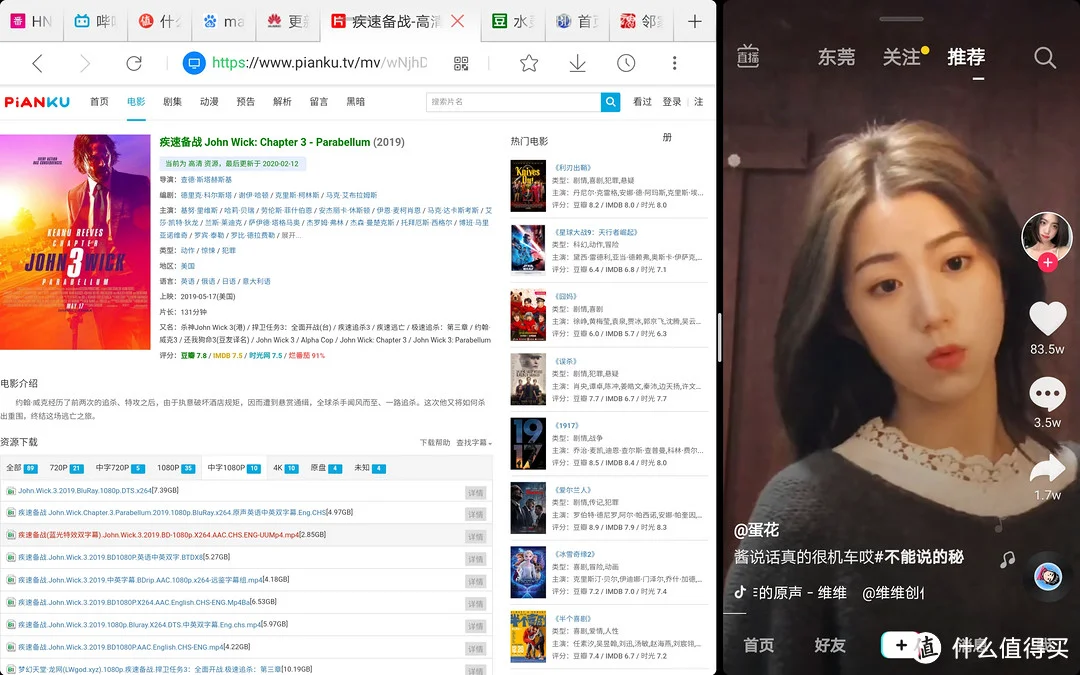This screenshot has width=1080, height=675.
Task: Click the PiANKU site logo
Action: point(37,102)
